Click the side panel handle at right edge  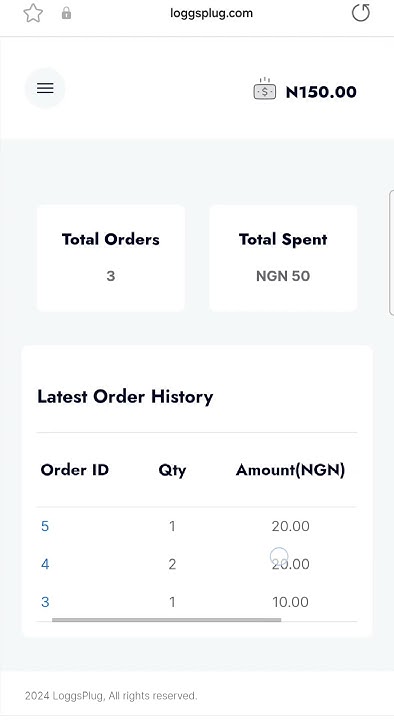click(391, 253)
